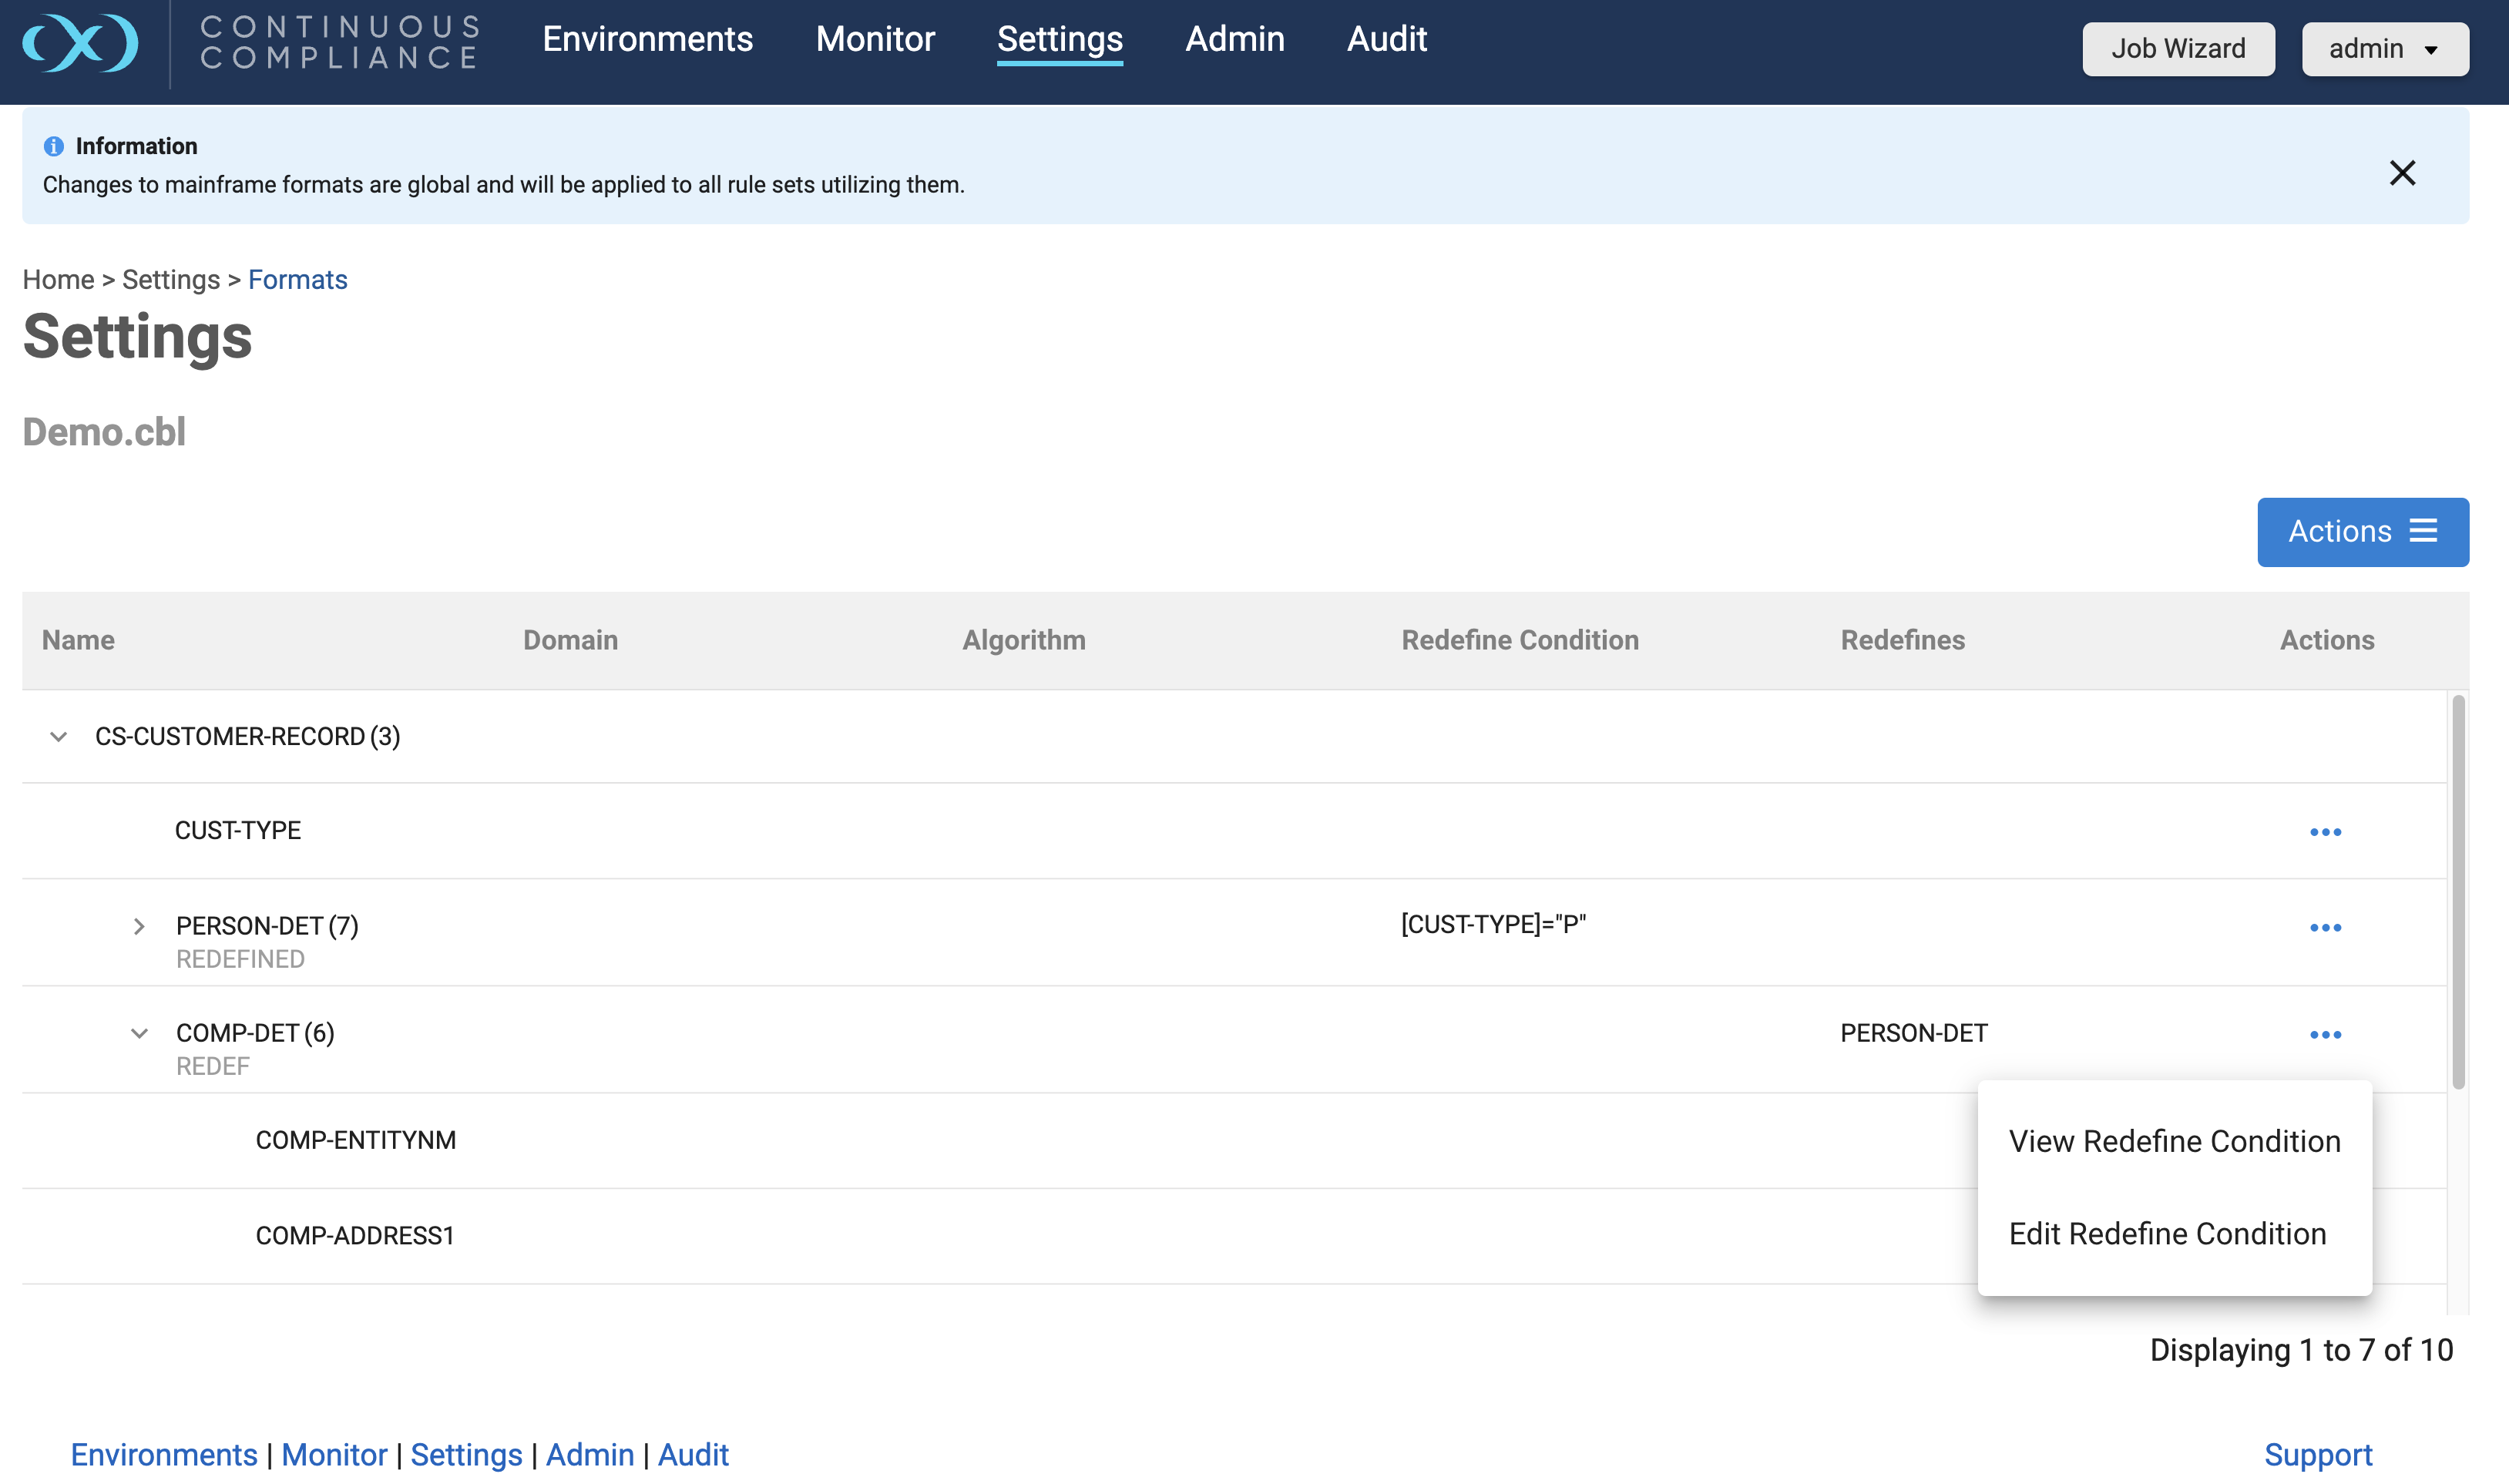This screenshot has height=1484, width=2509.
Task: Click the Continuous Compliance logo icon
Action: [x=80, y=43]
